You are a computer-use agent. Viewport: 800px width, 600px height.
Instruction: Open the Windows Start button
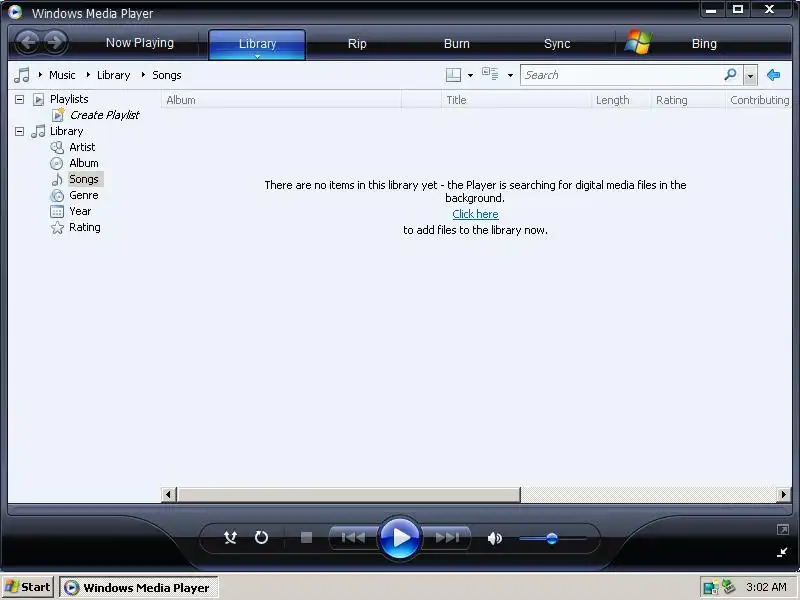click(x=28, y=587)
